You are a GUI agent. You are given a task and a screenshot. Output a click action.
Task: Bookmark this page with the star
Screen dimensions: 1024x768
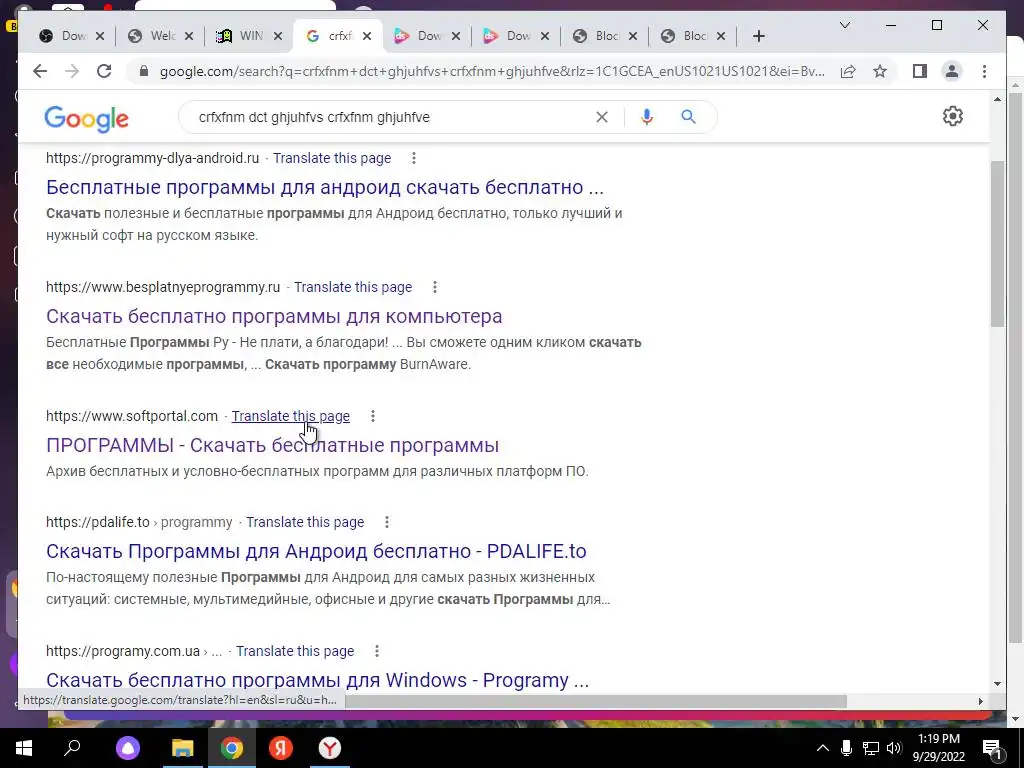880,71
